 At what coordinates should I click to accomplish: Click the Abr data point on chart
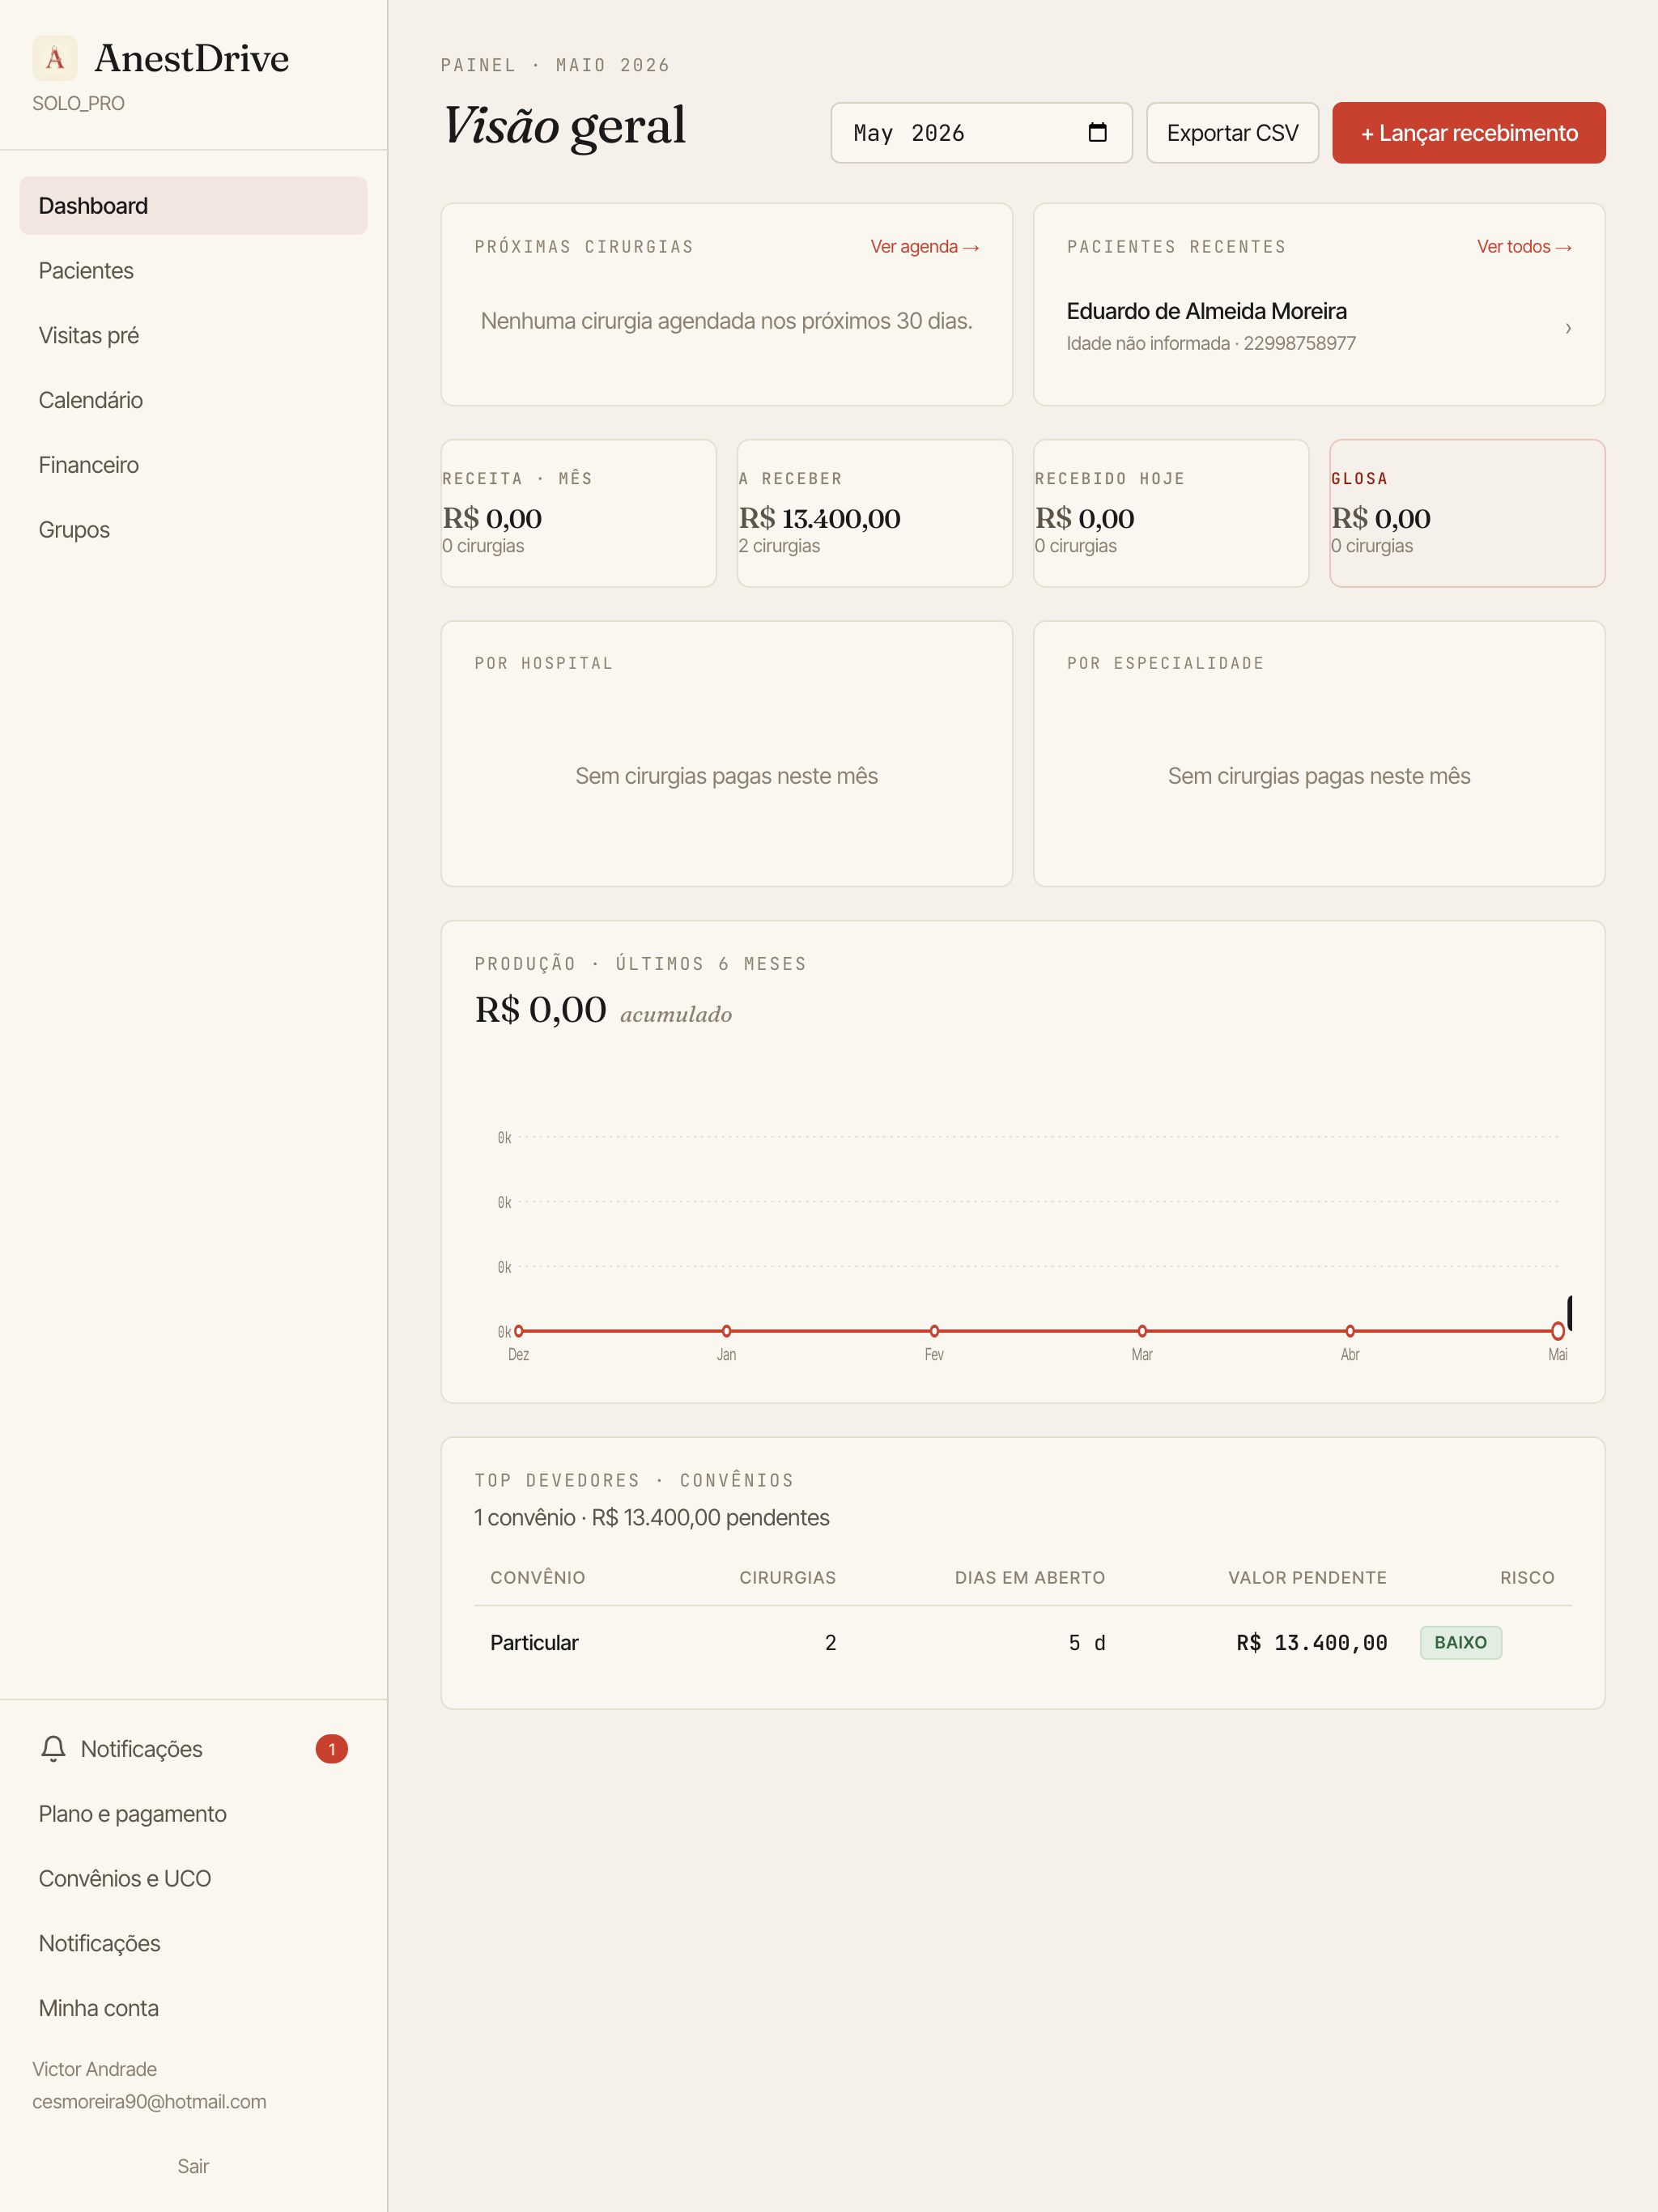coord(1350,1331)
